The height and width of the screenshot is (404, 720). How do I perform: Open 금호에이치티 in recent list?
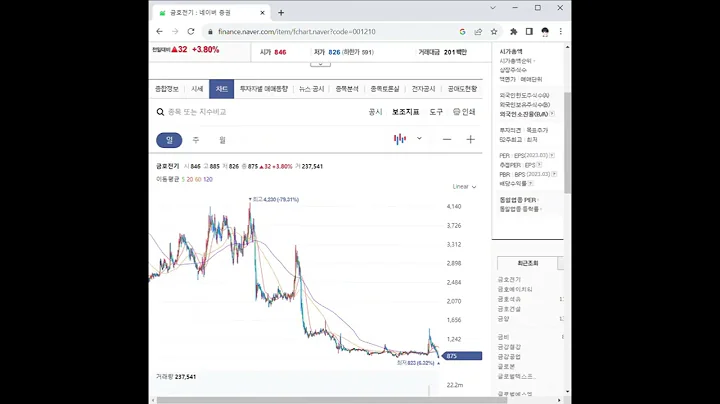pyautogui.click(x=515, y=290)
